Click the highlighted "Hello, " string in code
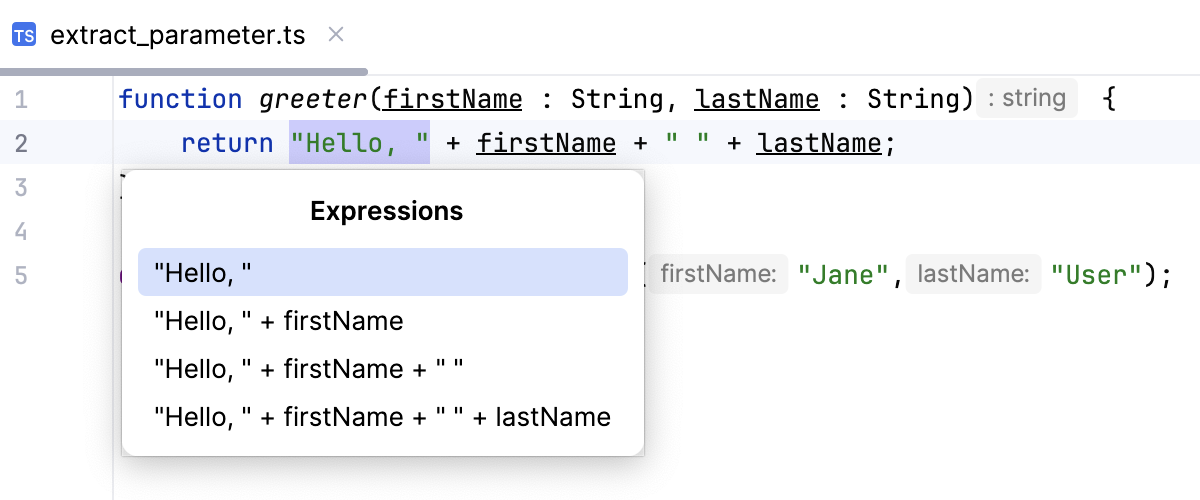Screen dimensions: 1200x500 click(360, 144)
